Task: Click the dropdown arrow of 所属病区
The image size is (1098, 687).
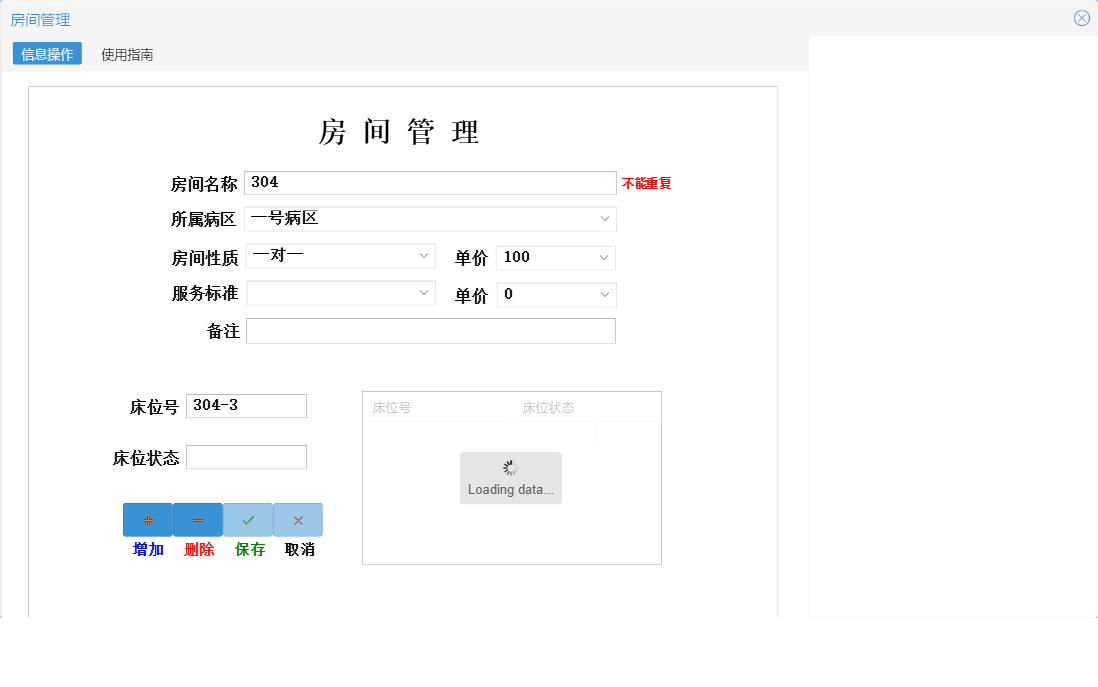Action: 604,218
